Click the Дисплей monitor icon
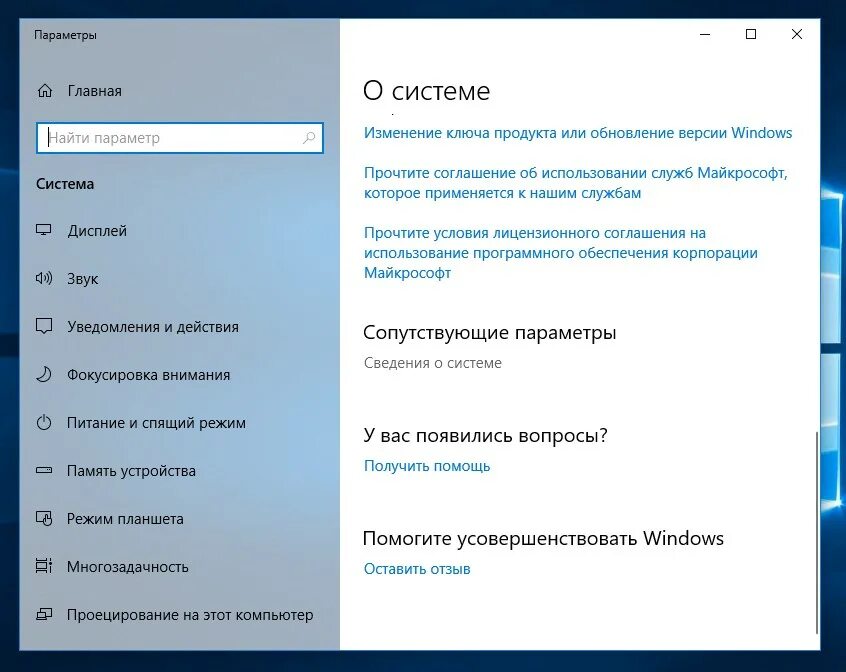Screen dimensions: 846x672 point(44,230)
